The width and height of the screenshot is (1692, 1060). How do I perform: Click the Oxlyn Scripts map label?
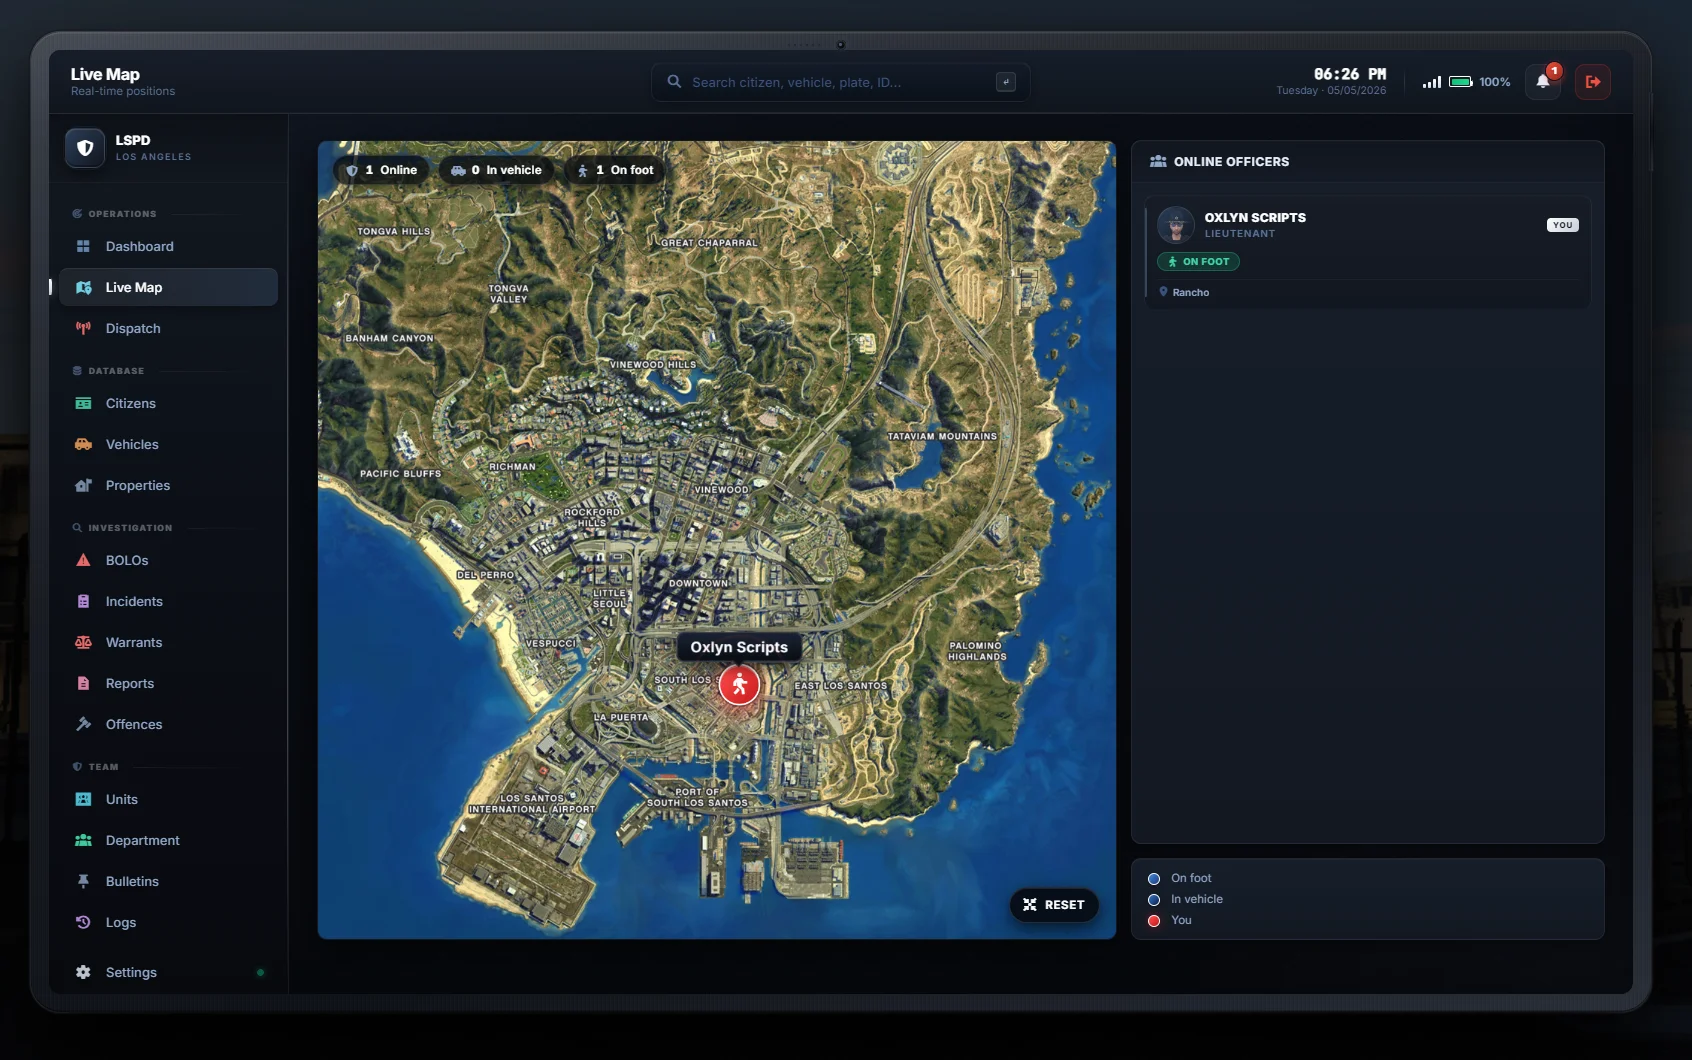[739, 647]
